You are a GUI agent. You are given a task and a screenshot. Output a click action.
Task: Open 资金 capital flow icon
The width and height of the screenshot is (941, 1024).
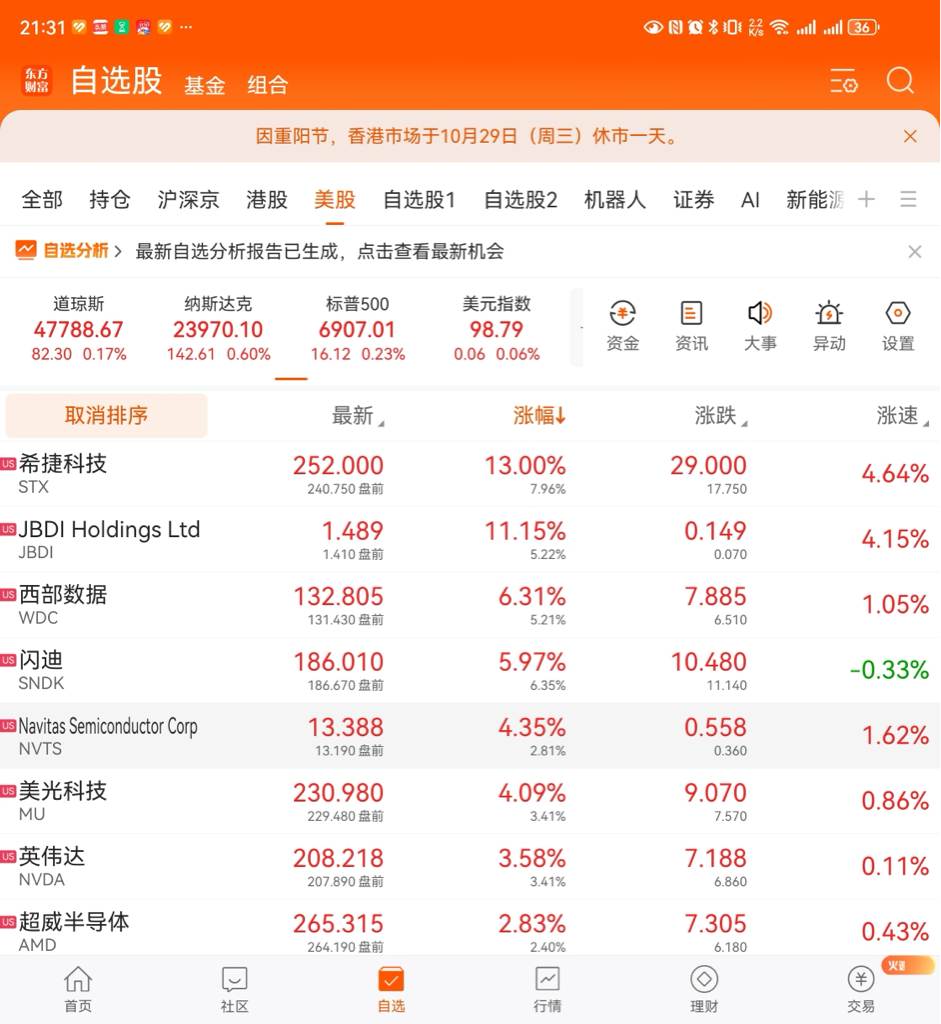pos(622,327)
